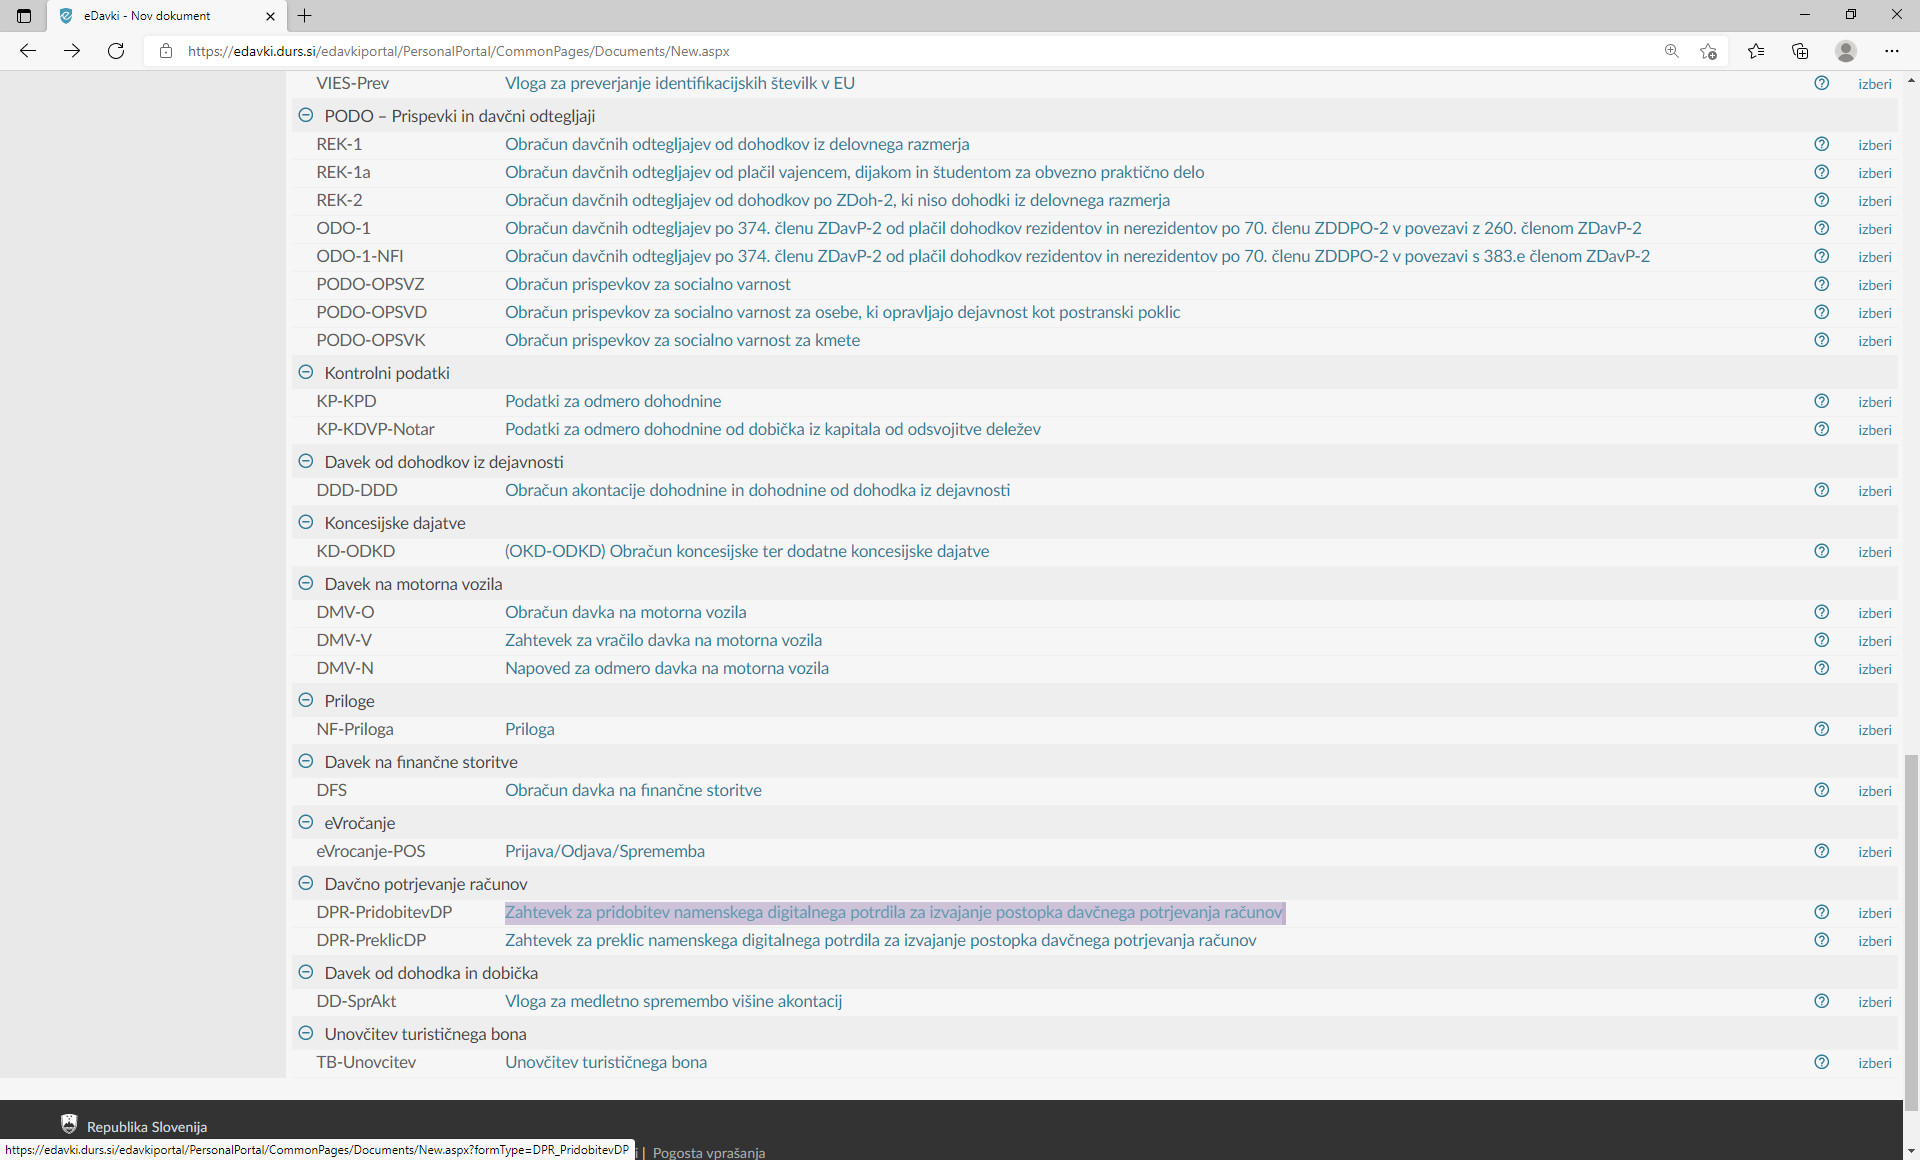
Task: Open new browser tab with plus button
Action: click(305, 16)
